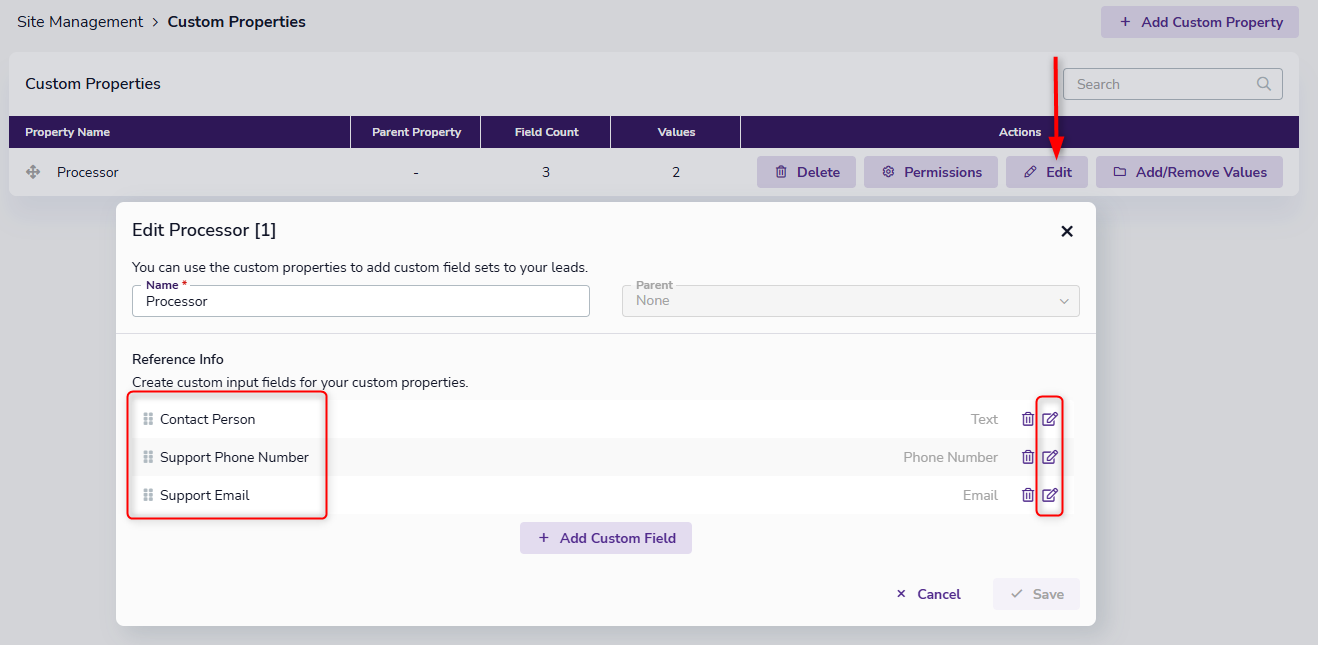The image size is (1318, 645).
Task: Edit the Support Email field
Action: pyautogui.click(x=1049, y=495)
